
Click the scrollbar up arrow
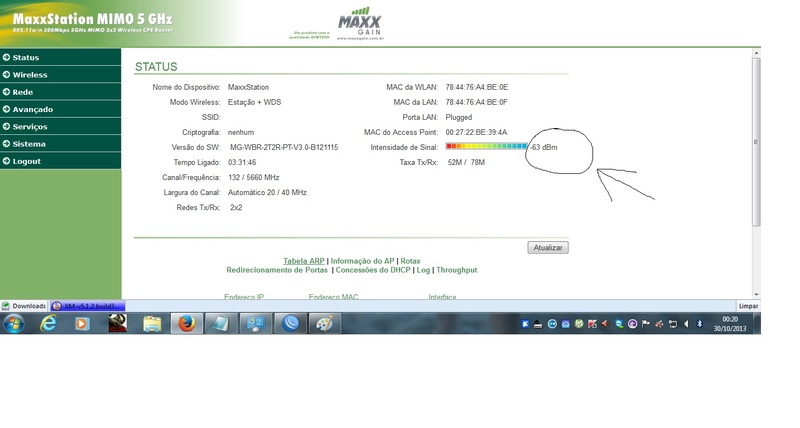(x=756, y=53)
